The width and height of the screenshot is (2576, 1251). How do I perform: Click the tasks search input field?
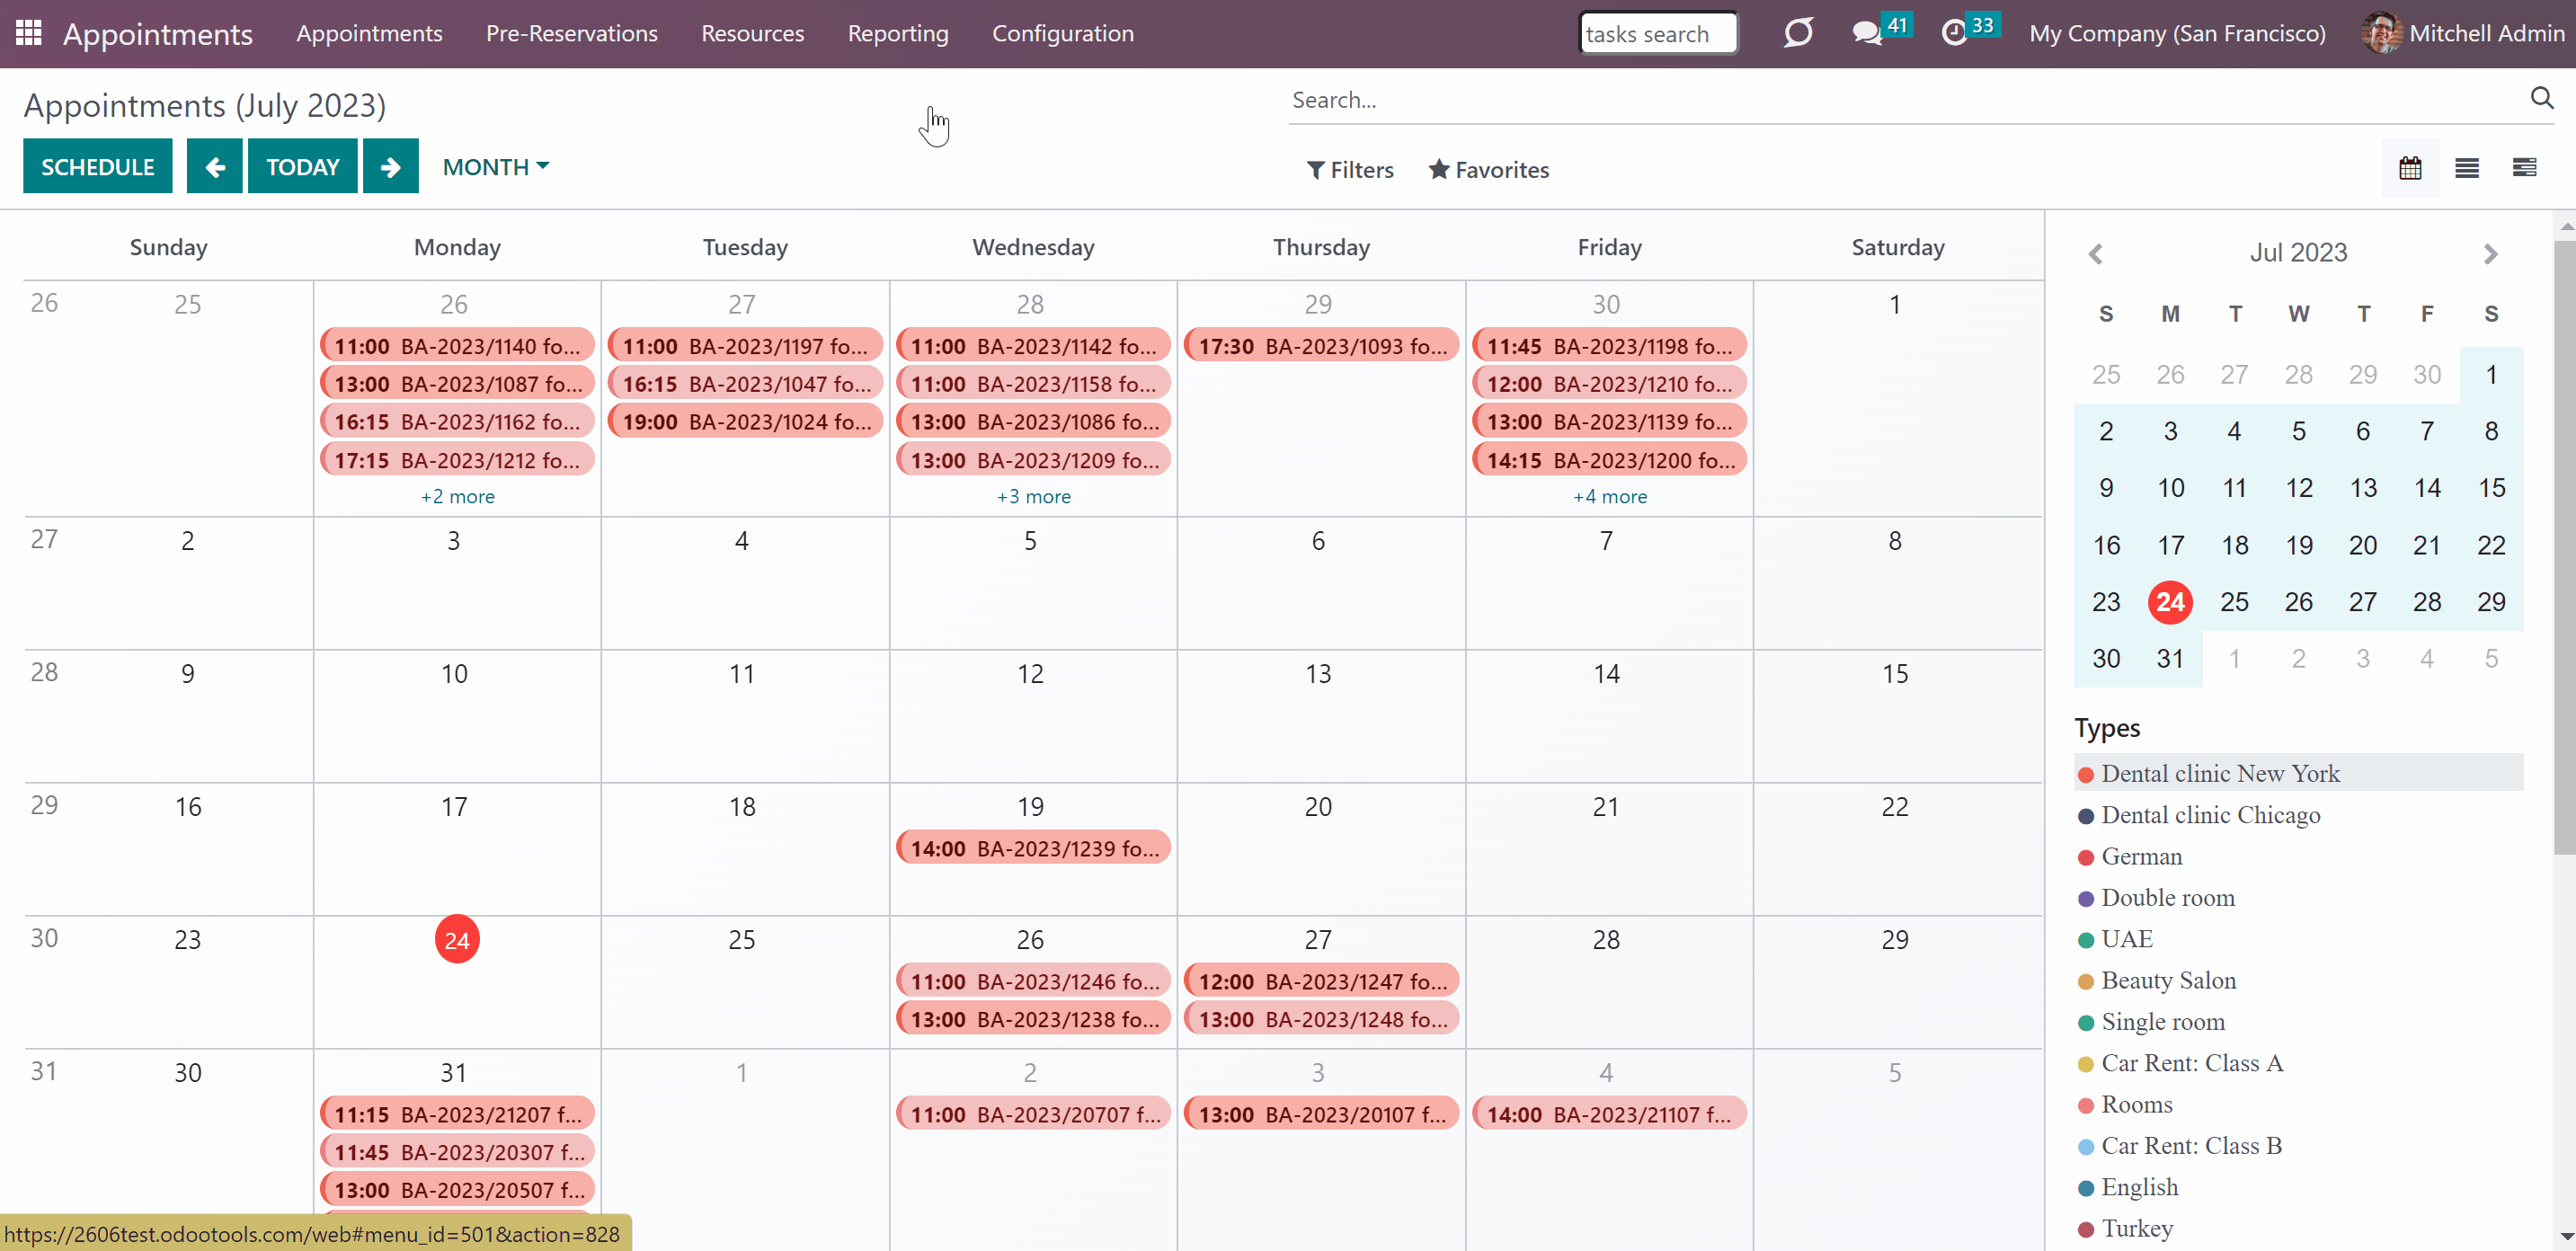point(1657,33)
